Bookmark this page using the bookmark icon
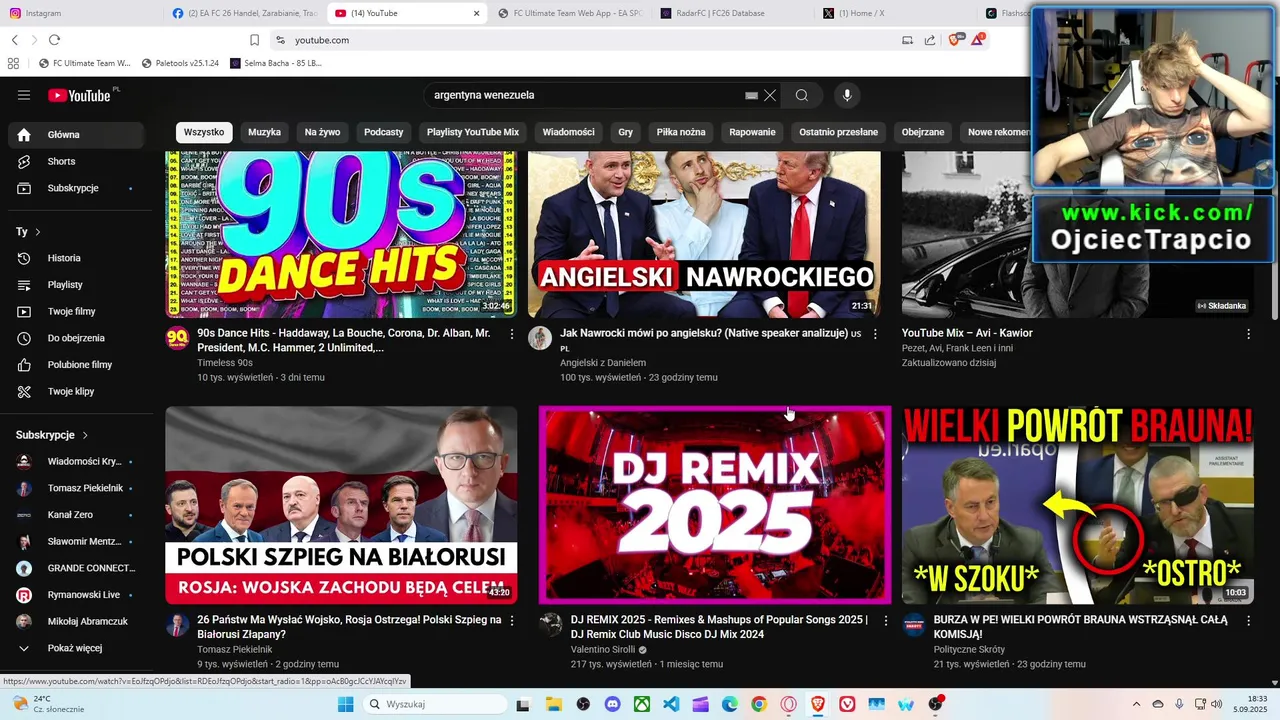Viewport: 1280px width, 720px height. [x=254, y=40]
